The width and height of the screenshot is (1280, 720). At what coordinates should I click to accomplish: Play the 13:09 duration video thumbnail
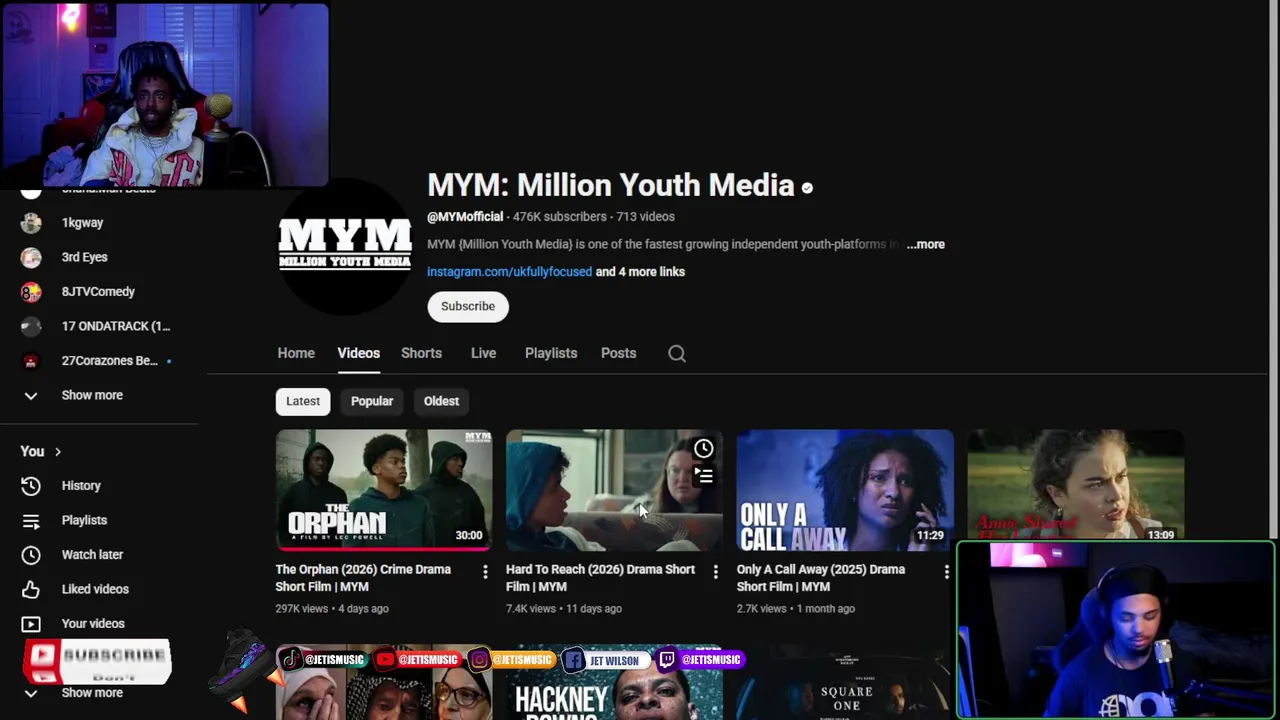click(x=1075, y=486)
